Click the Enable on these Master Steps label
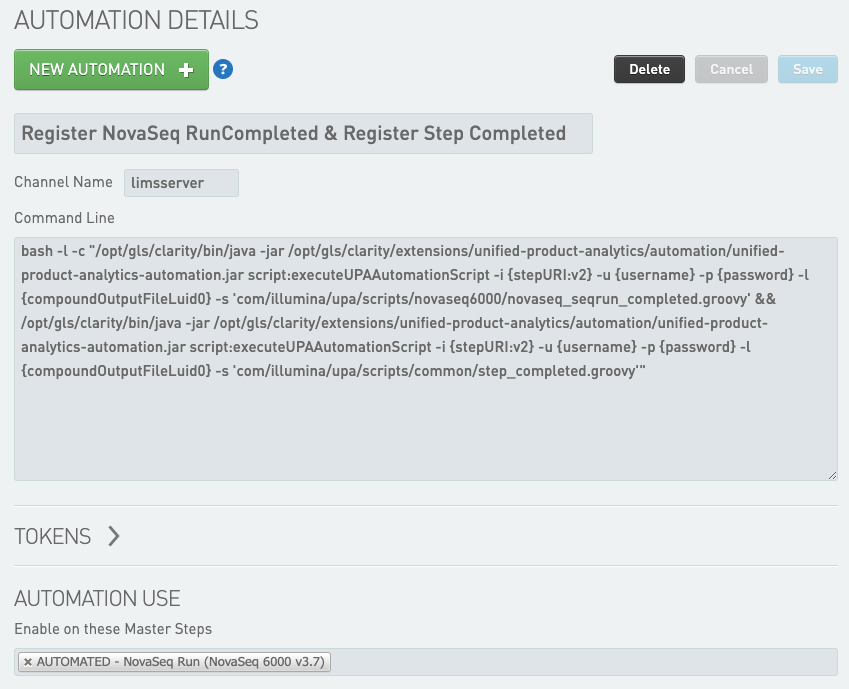The height and width of the screenshot is (689, 849). point(113,629)
